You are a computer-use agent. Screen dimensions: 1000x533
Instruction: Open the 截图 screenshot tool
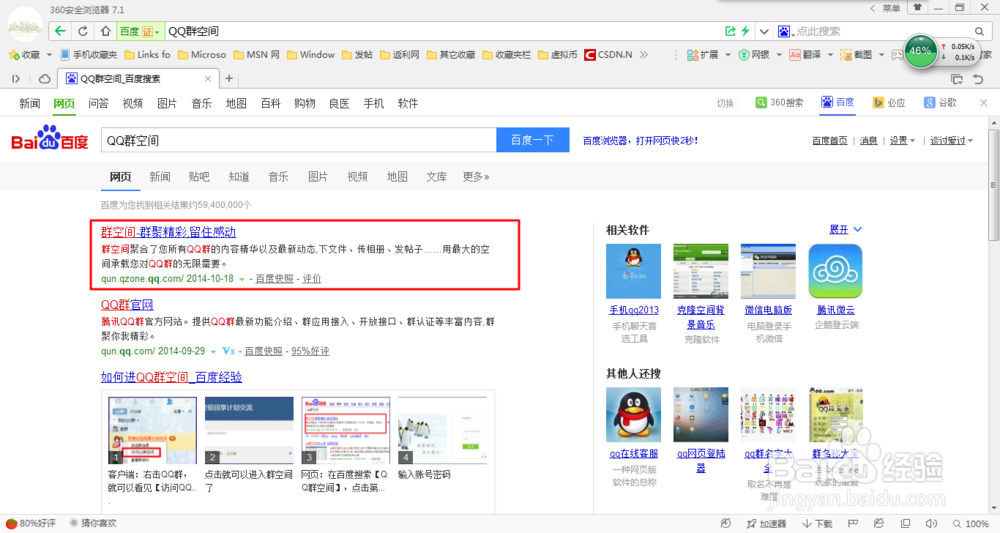(856, 55)
